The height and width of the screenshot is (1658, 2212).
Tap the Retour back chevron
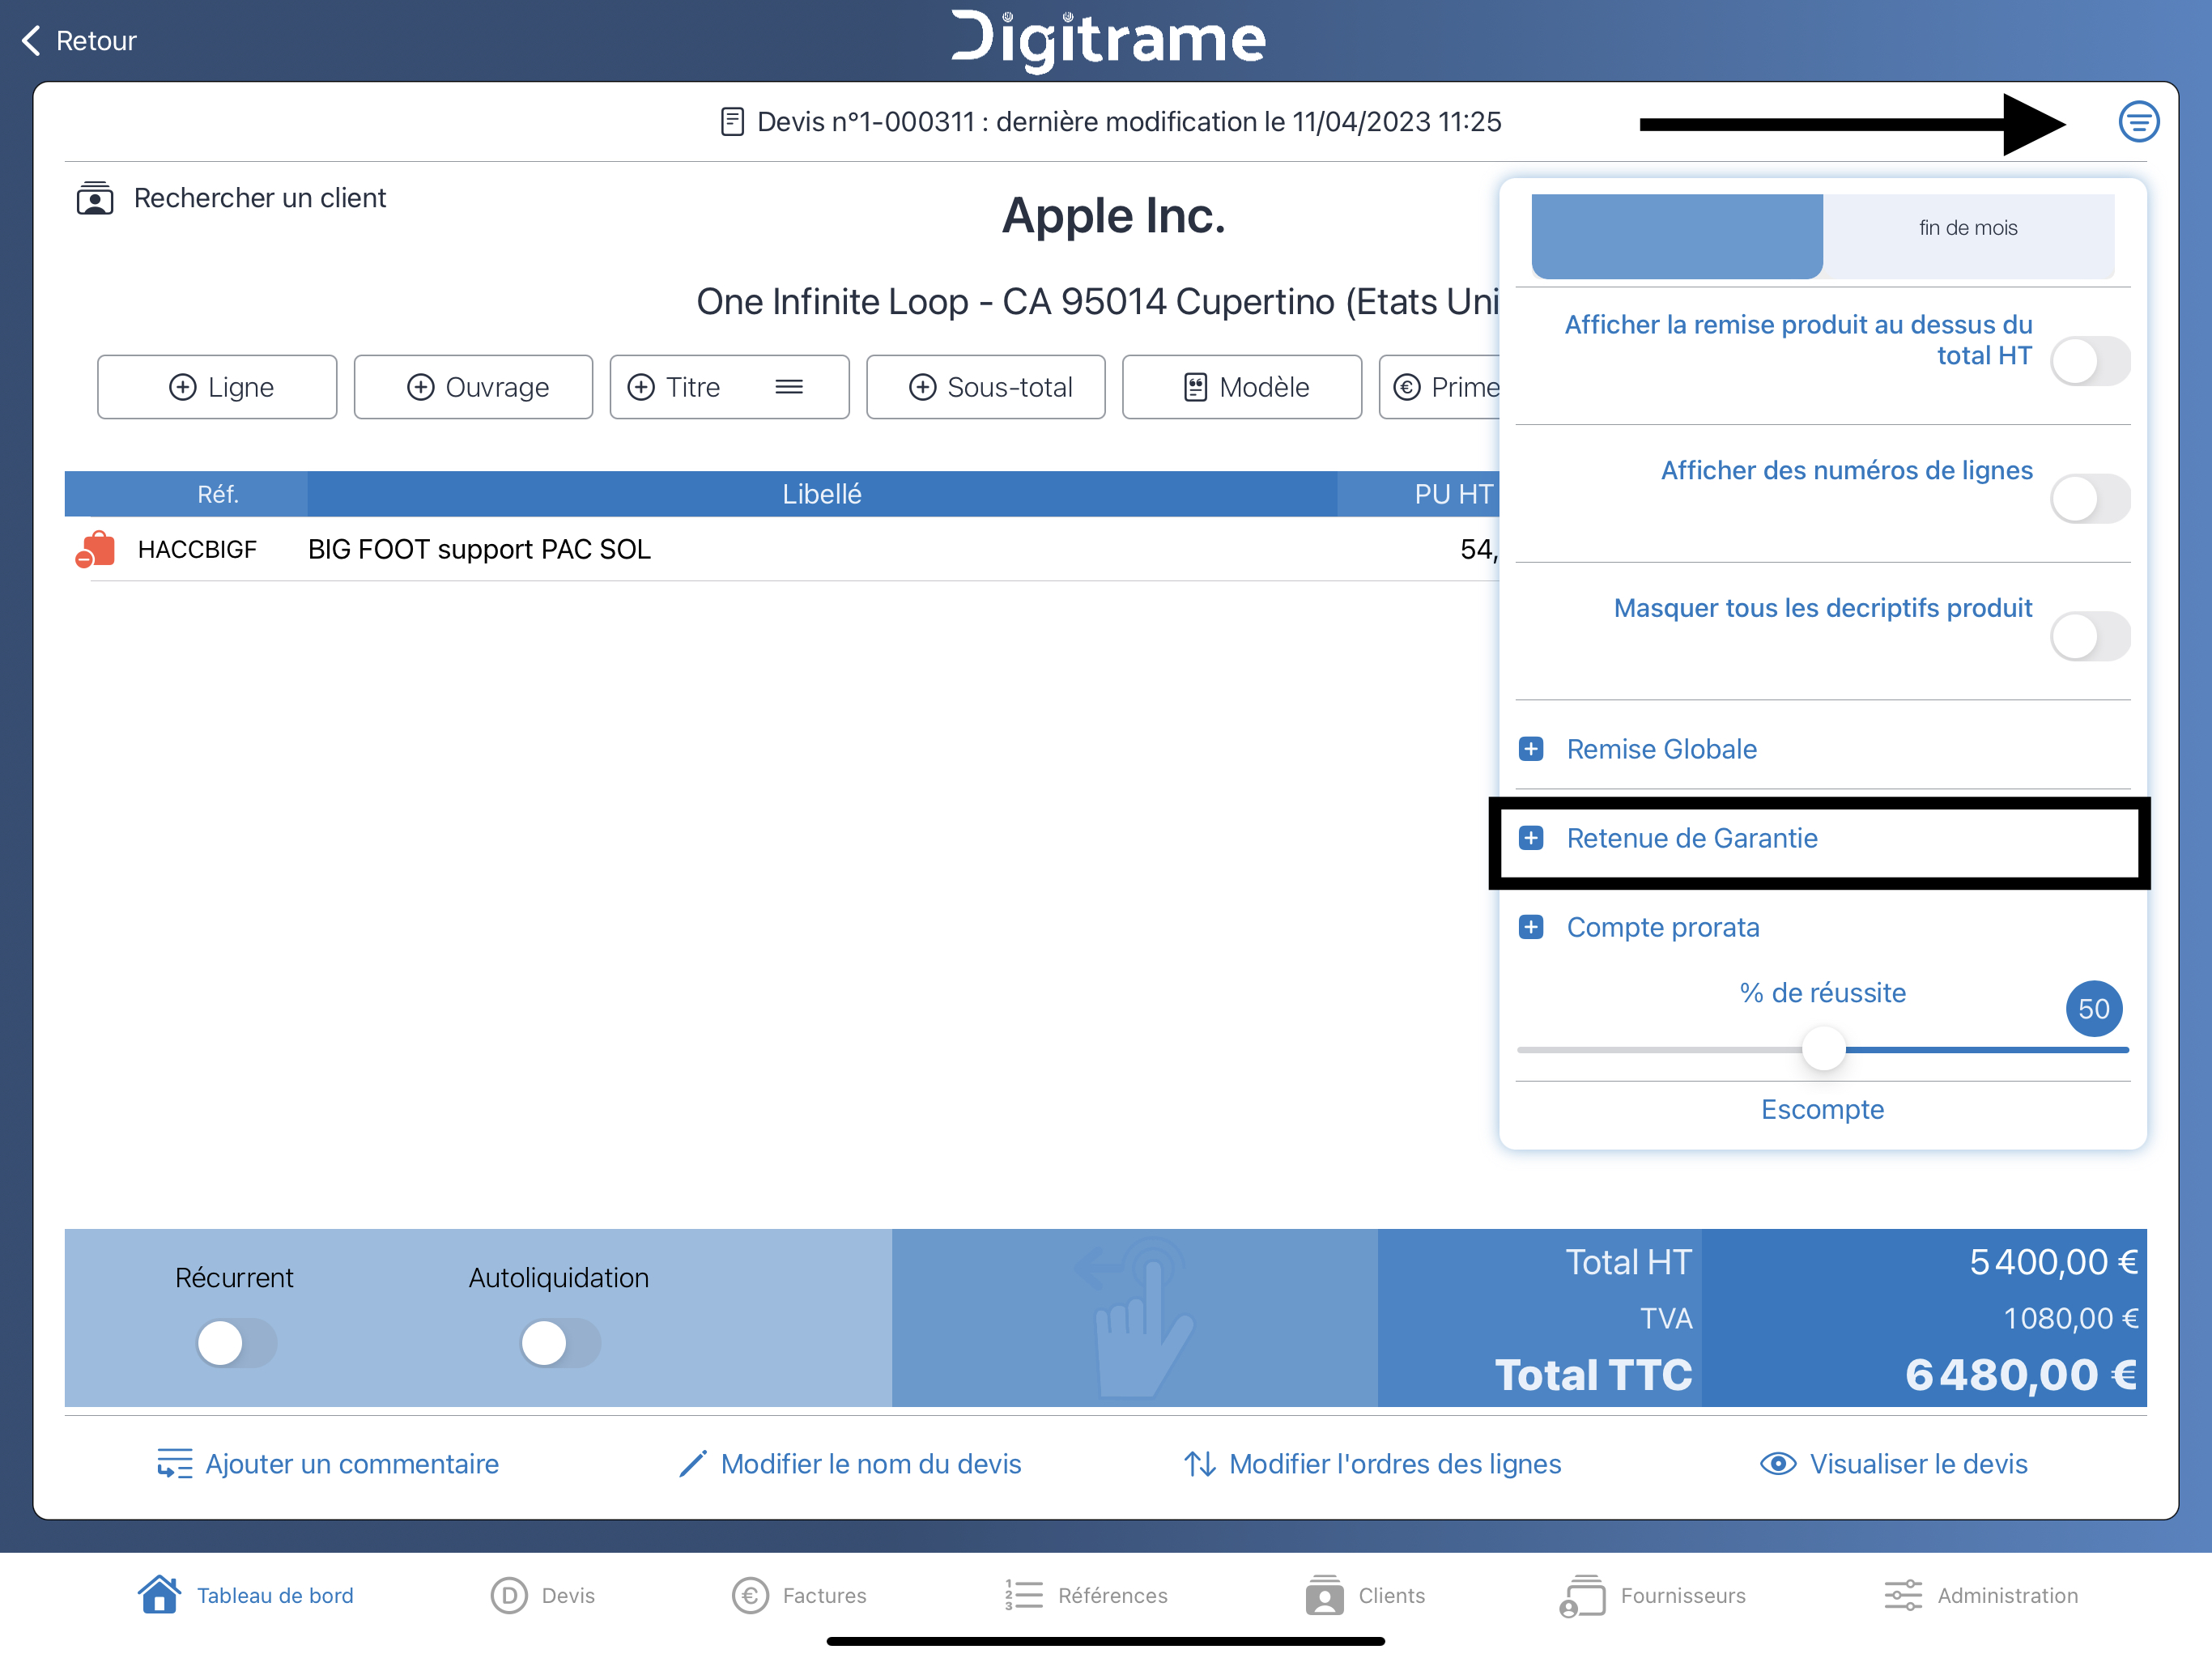31,41
